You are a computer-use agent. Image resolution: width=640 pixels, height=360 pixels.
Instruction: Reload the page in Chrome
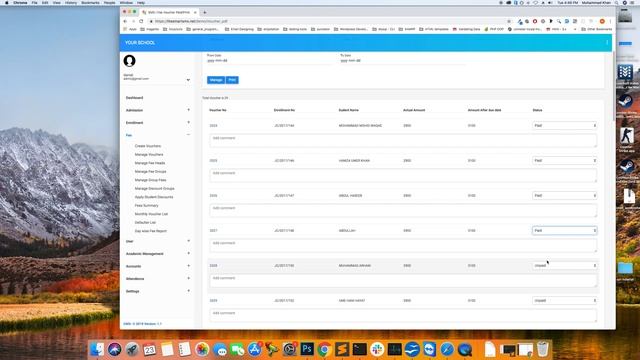point(141,21)
